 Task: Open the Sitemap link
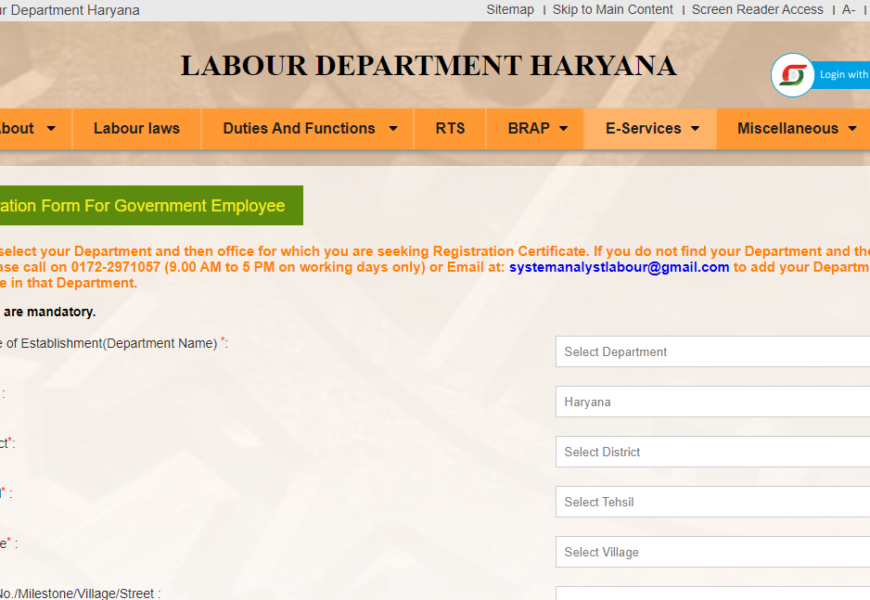[510, 10]
